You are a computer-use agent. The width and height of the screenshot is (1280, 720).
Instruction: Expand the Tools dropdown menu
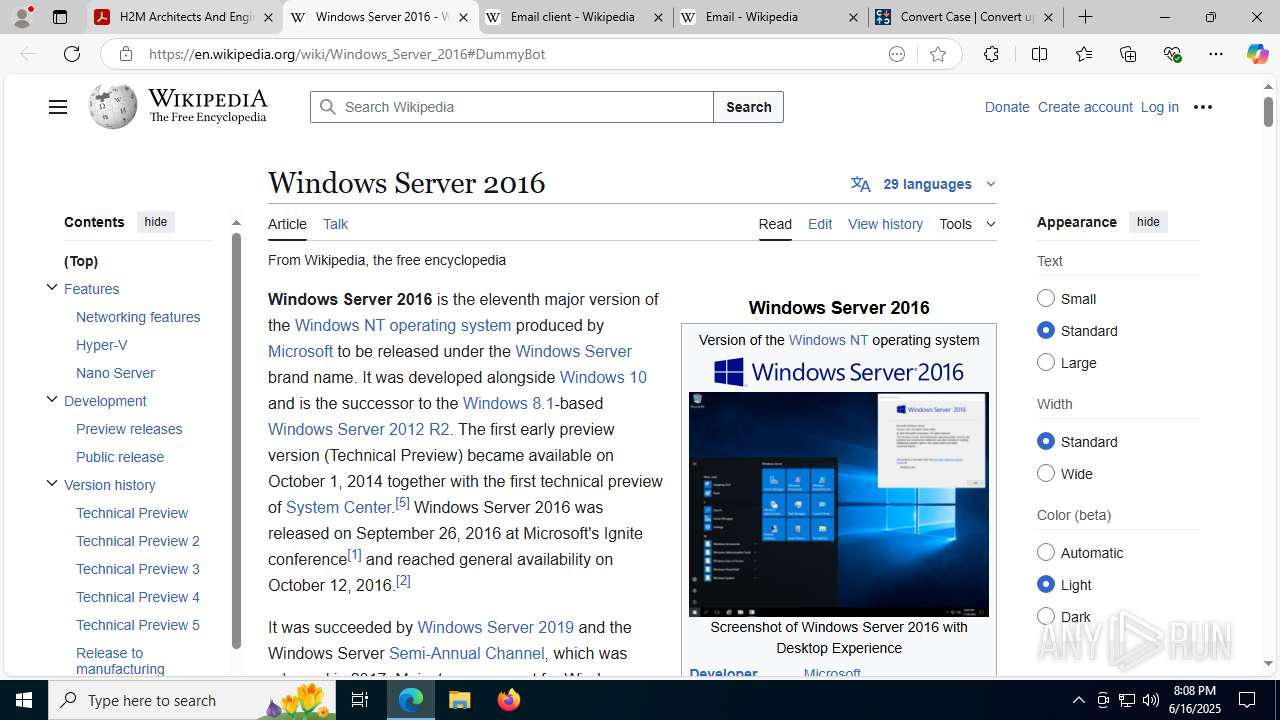pyautogui.click(x=967, y=224)
